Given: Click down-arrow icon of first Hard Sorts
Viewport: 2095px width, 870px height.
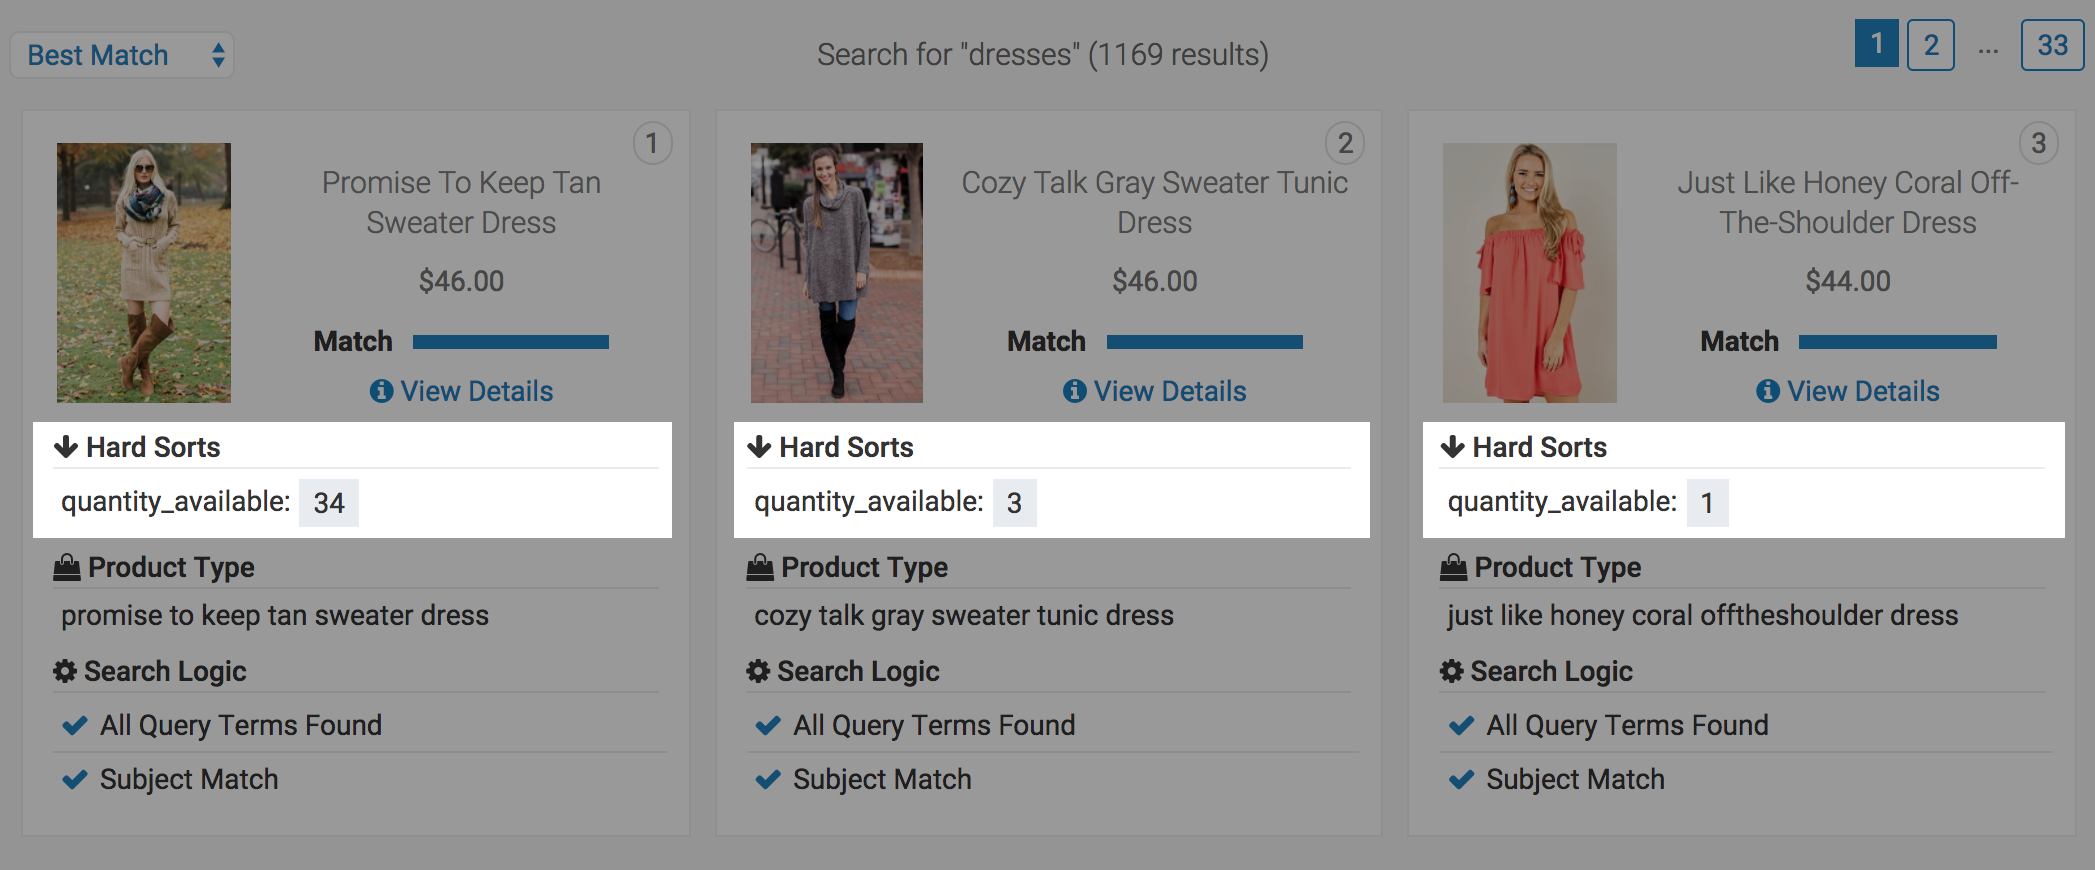Looking at the screenshot, I should click(66, 447).
